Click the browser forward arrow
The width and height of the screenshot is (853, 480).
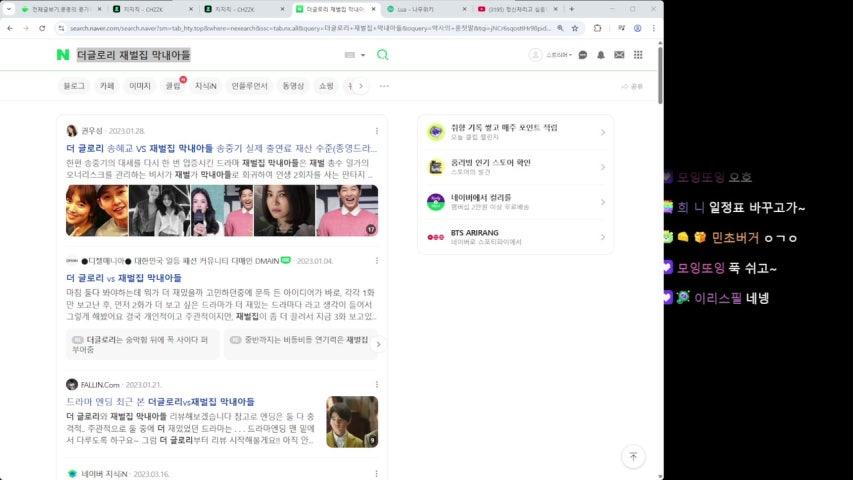[26, 28]
